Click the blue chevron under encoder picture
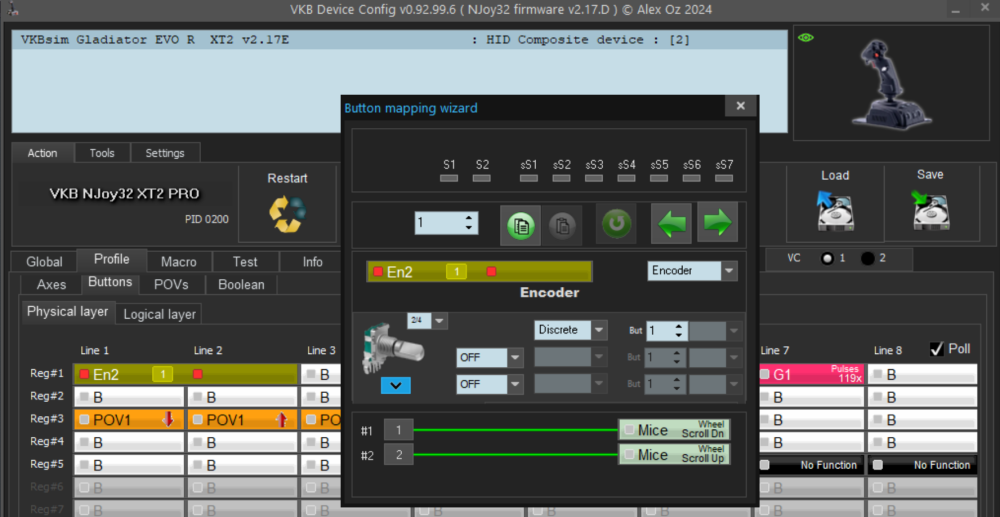The height and width of the screenshot is (517, 1000). (395, 386)
